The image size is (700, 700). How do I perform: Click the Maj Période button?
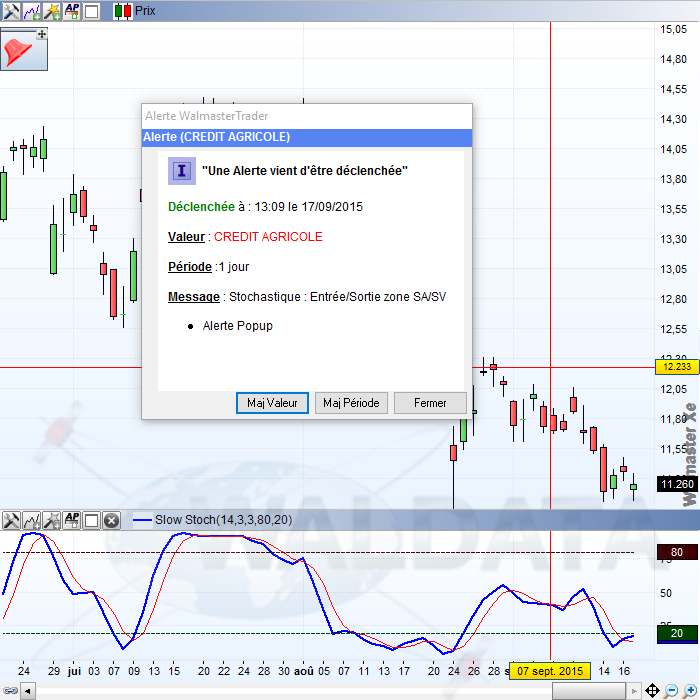[x=351, y=403]
